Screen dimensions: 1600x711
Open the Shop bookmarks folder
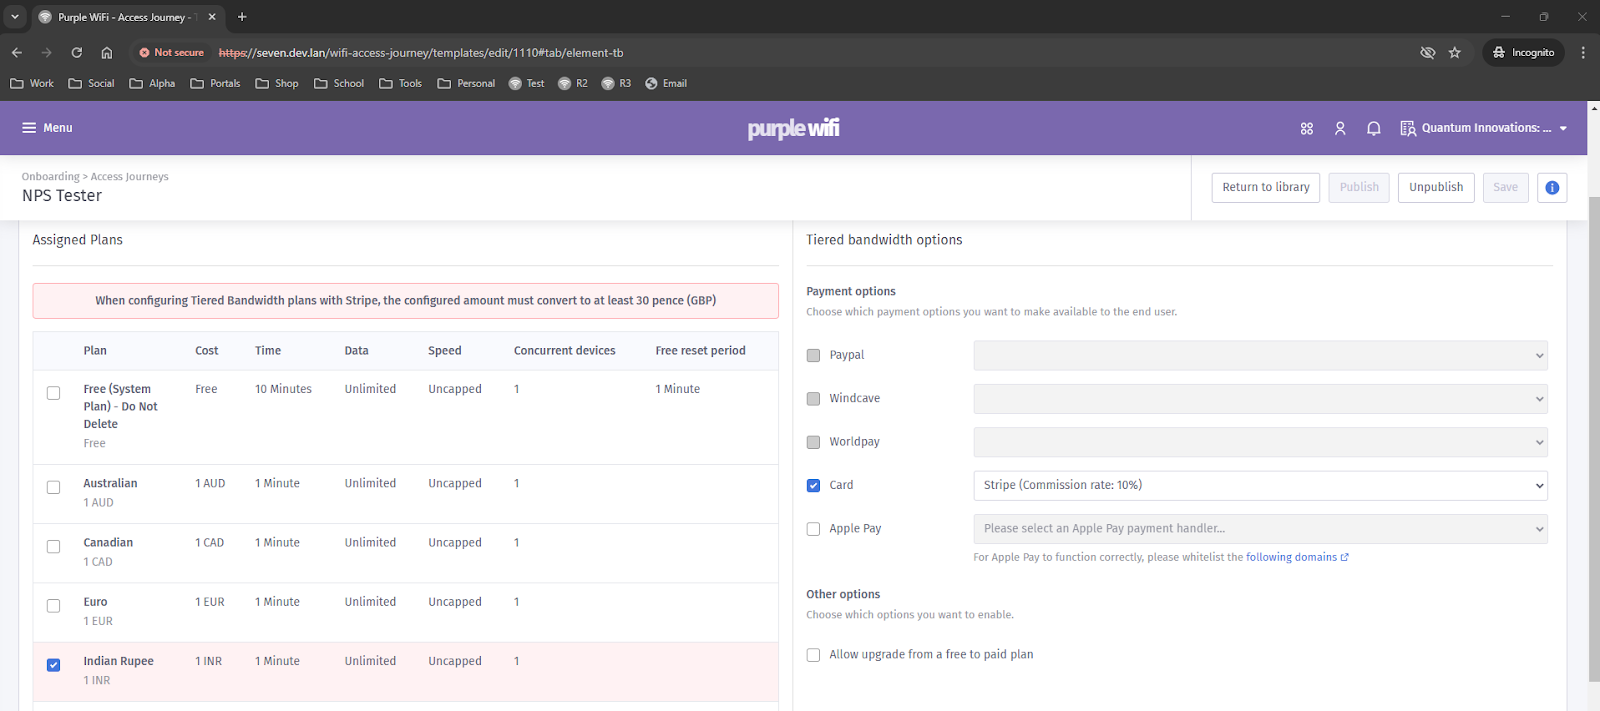tap(277, 83)
